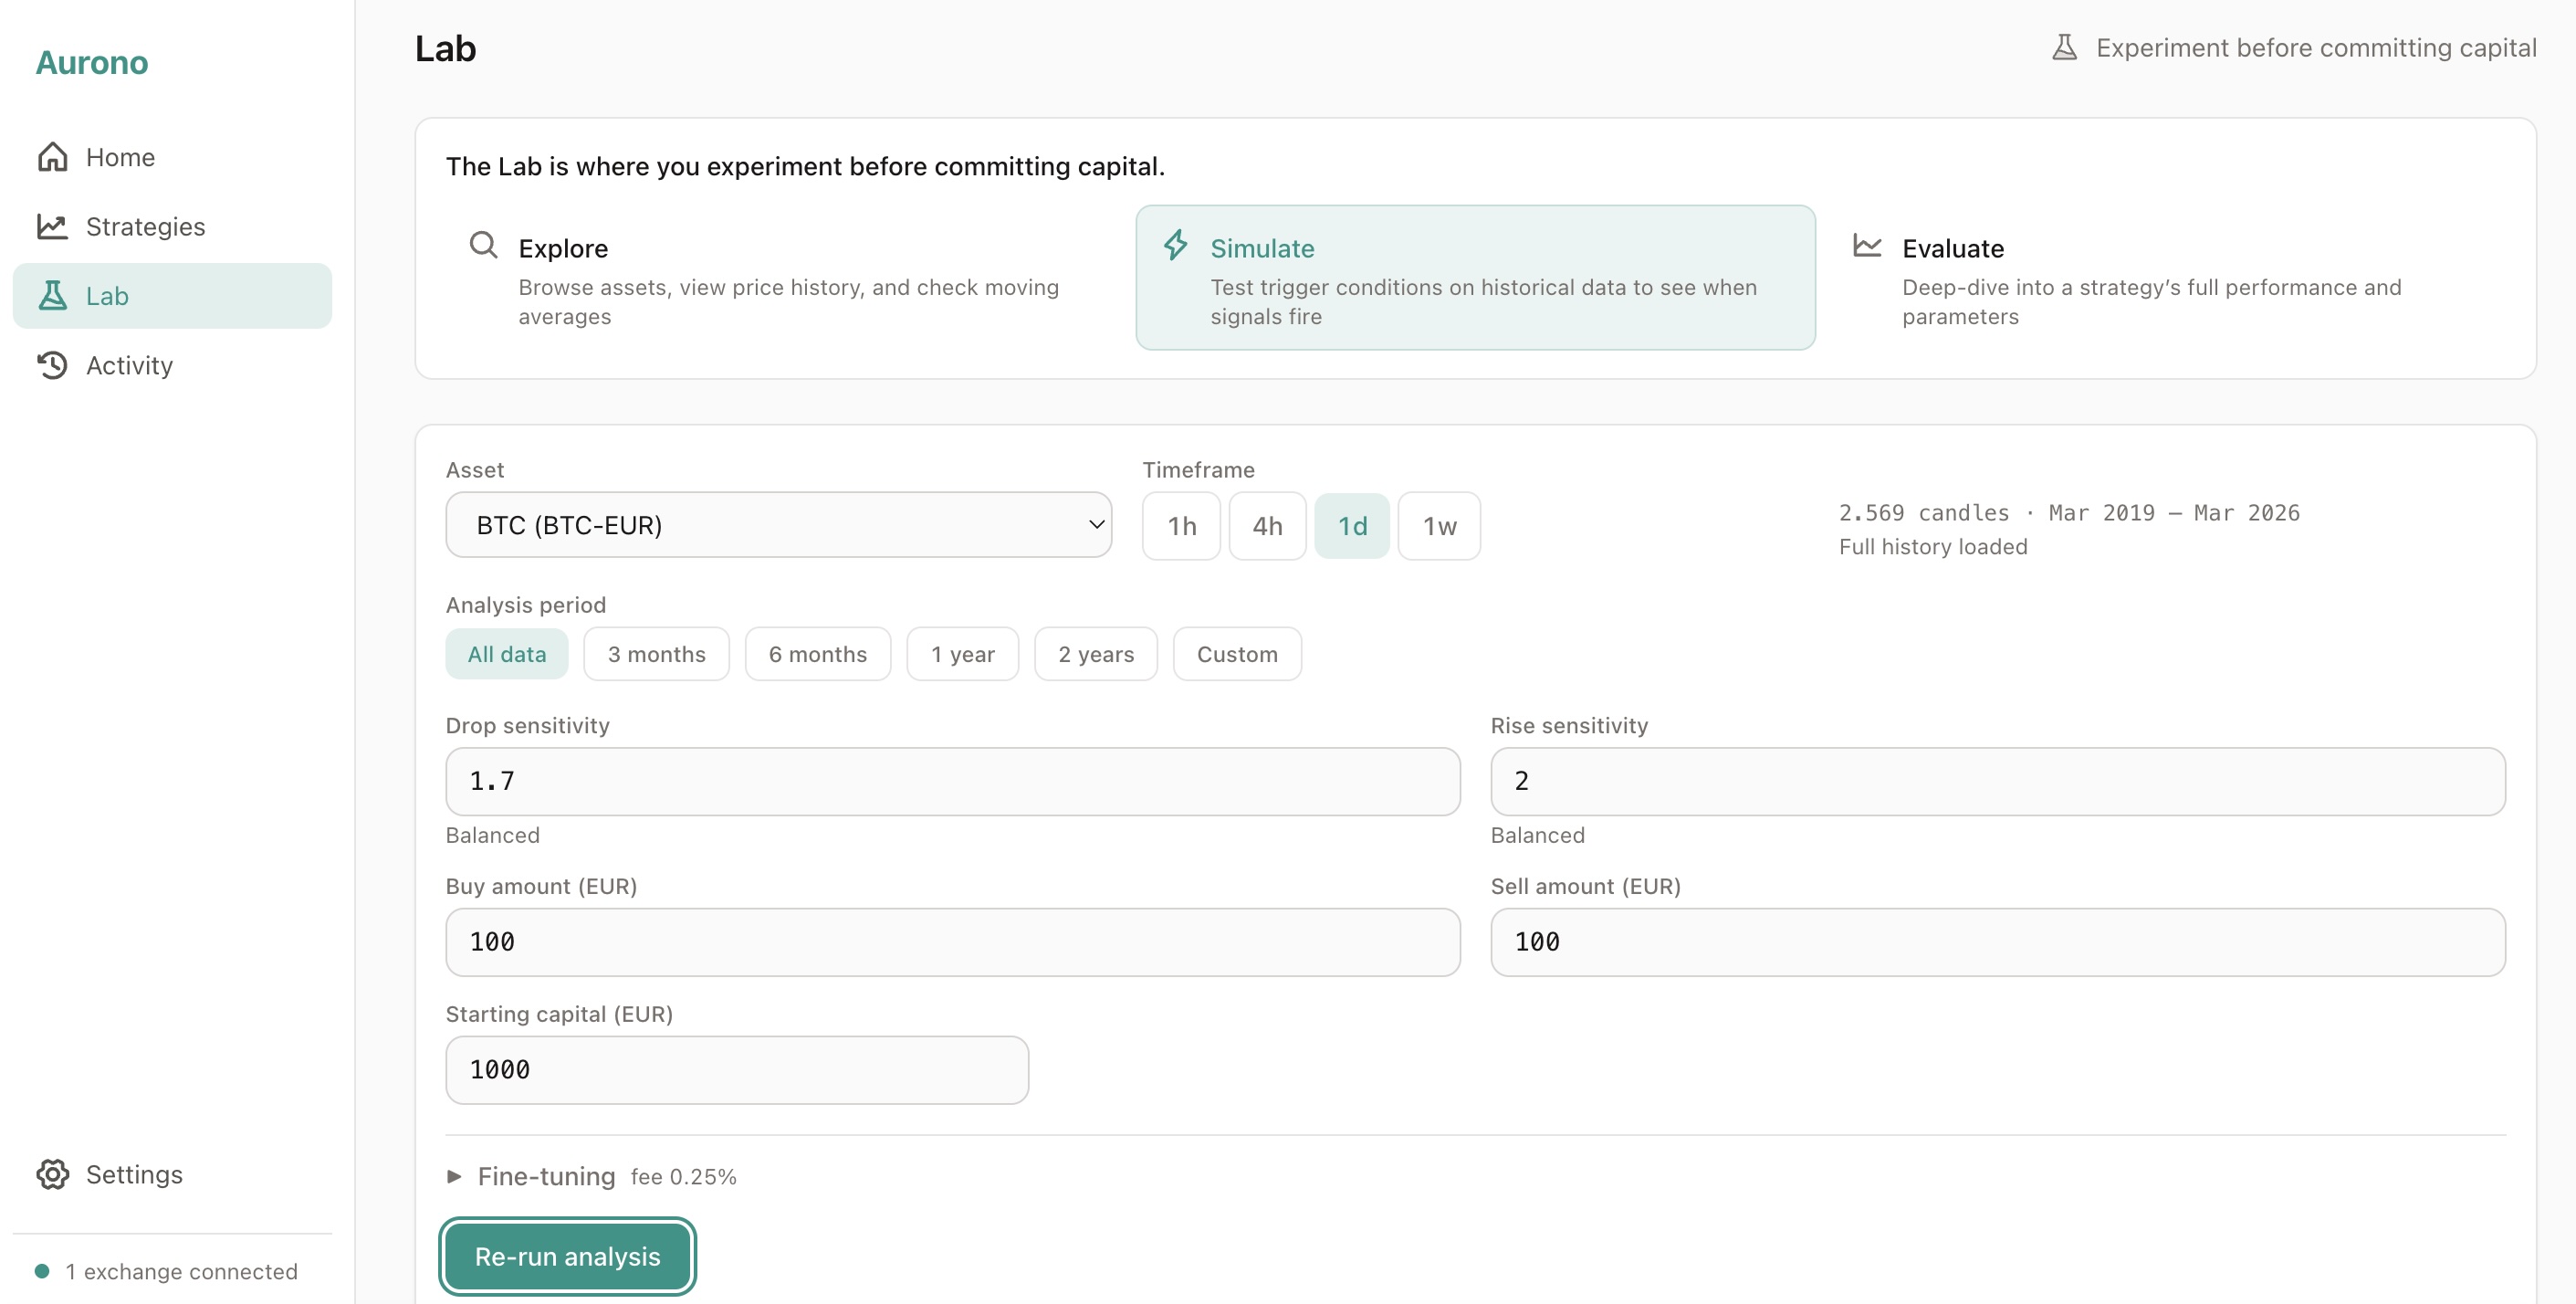Click the Re-run analysis button
The height and width of the screenshot is (1304, 2576).
point(566,1256)
